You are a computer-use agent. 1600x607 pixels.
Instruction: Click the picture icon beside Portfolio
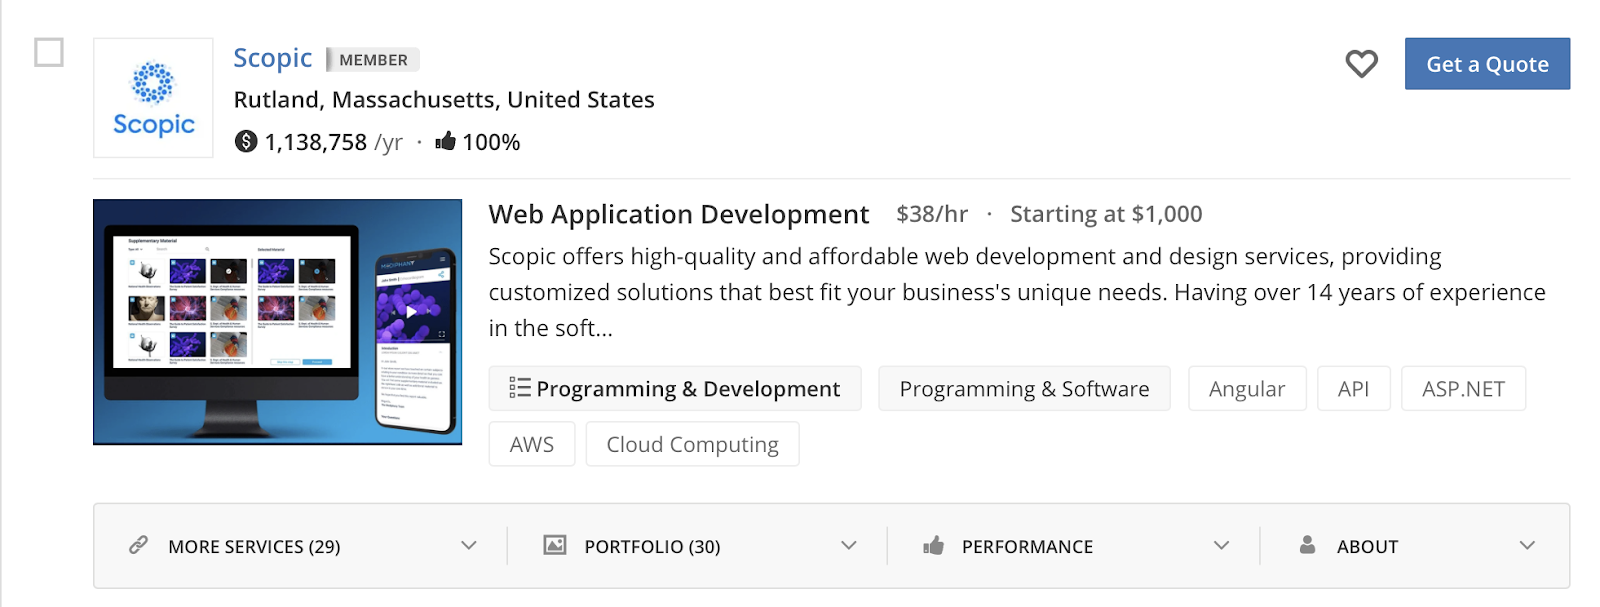(x=554, y=545)
